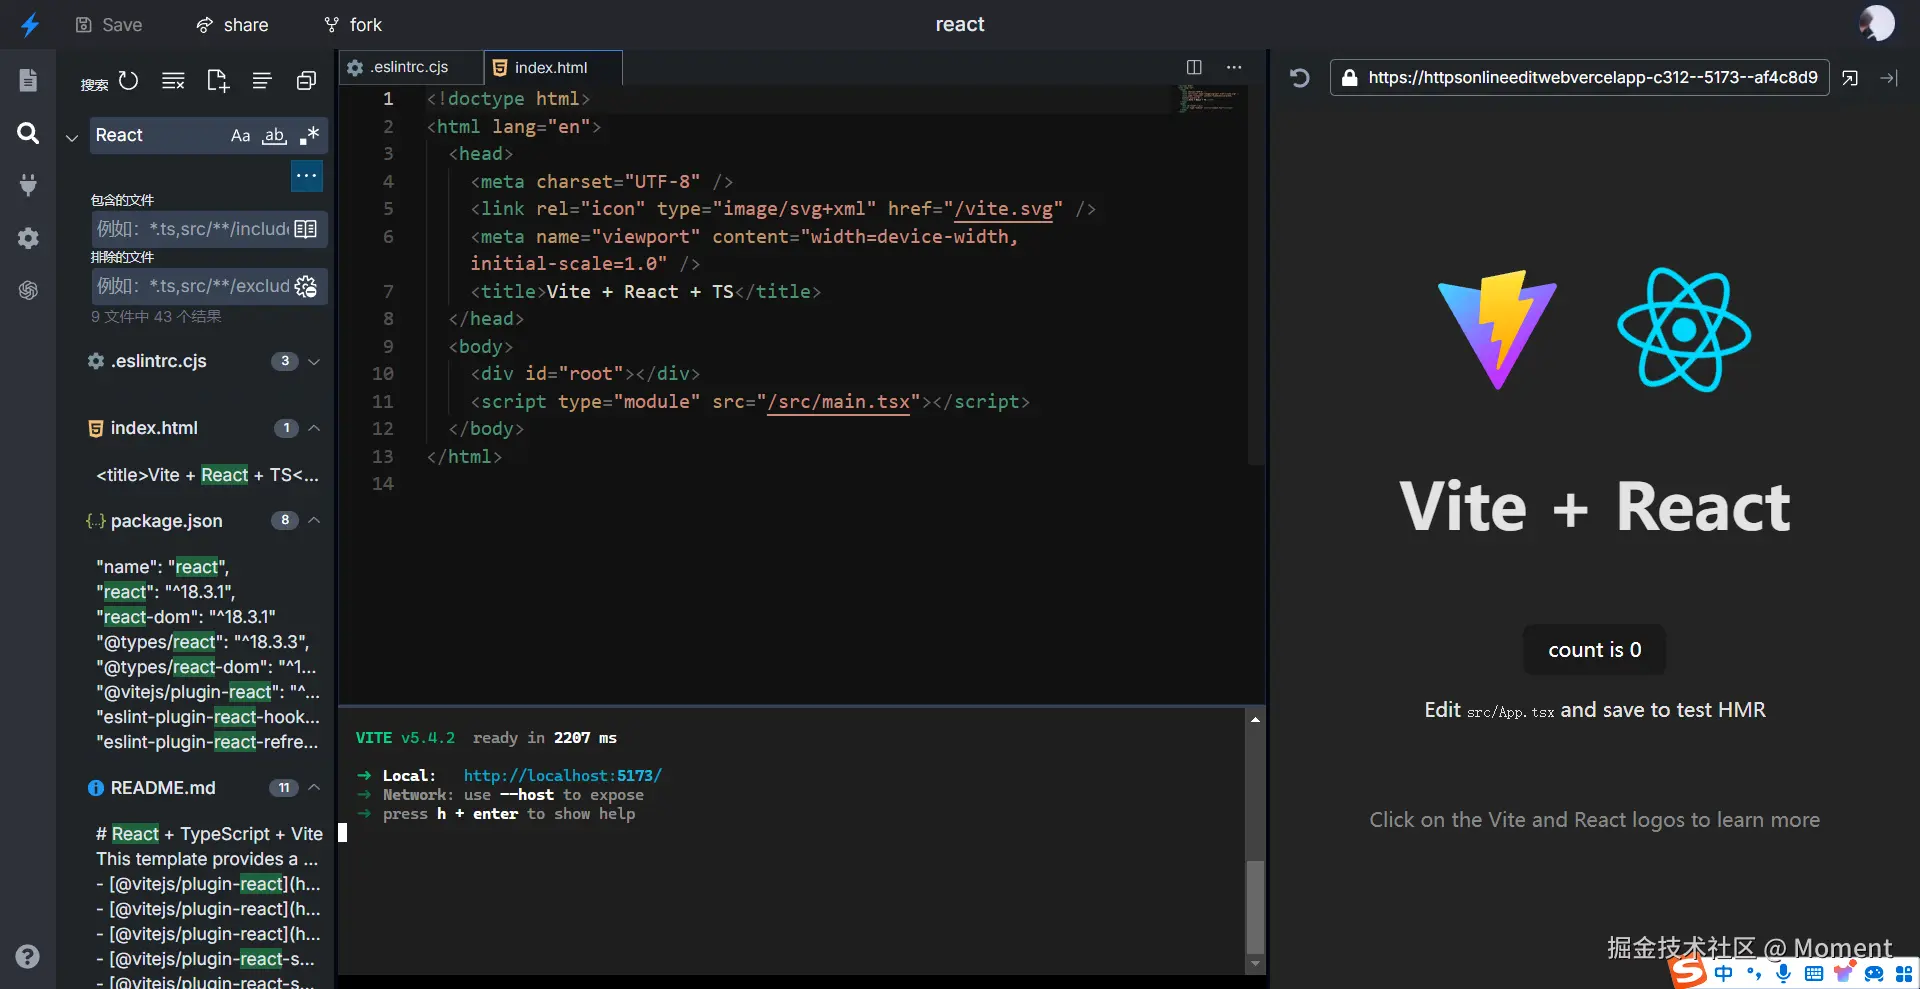Click the Save button
Image resolution: width=1920 pixels, height=989 pixels.
coord(109,24)
